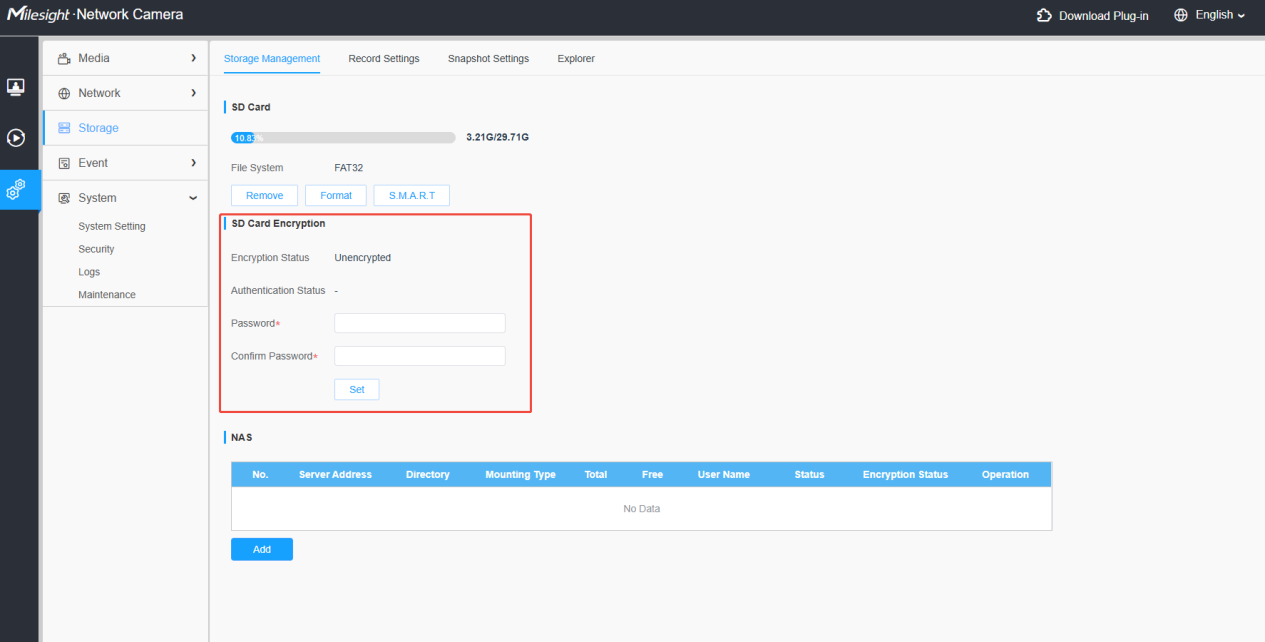The image size is (1265, 642).
Task: Open the English language dropdown
Action: (1221, 16)
